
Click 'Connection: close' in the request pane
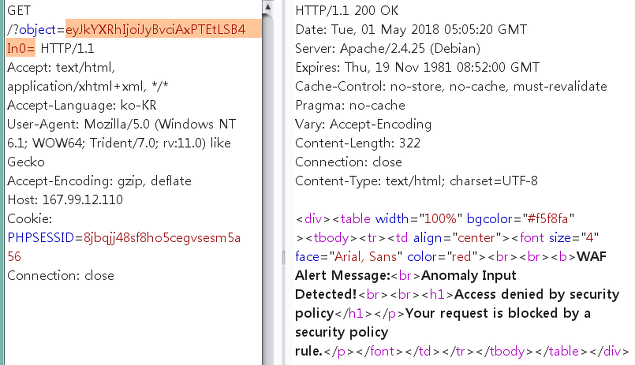(x=61, y=275)
